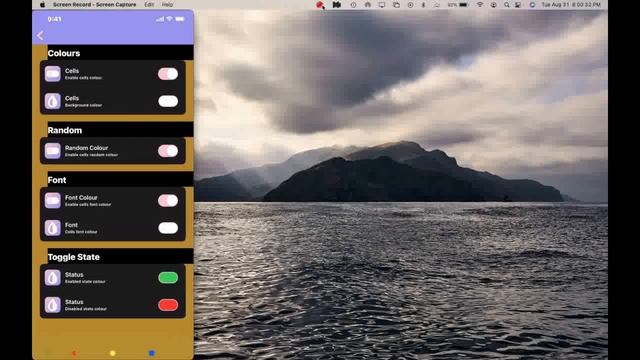This screenshot has height=360, width=640.
Task: Tap the yellow dot in the bottom bar
Action: pos(113,353)
